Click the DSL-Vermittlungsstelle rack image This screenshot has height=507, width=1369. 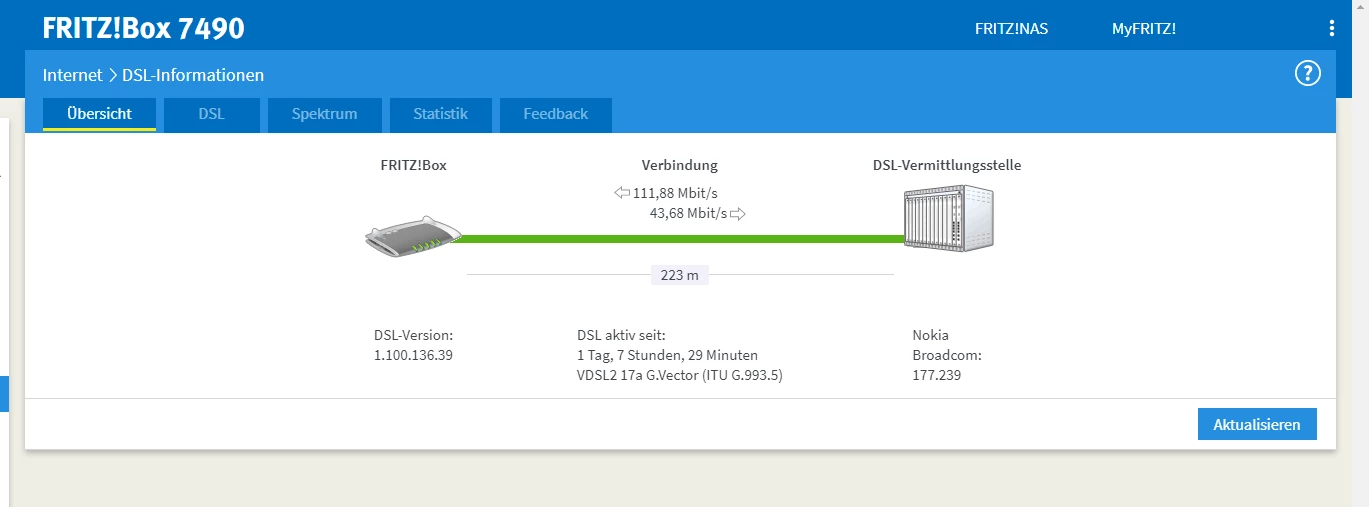[949, 221]
